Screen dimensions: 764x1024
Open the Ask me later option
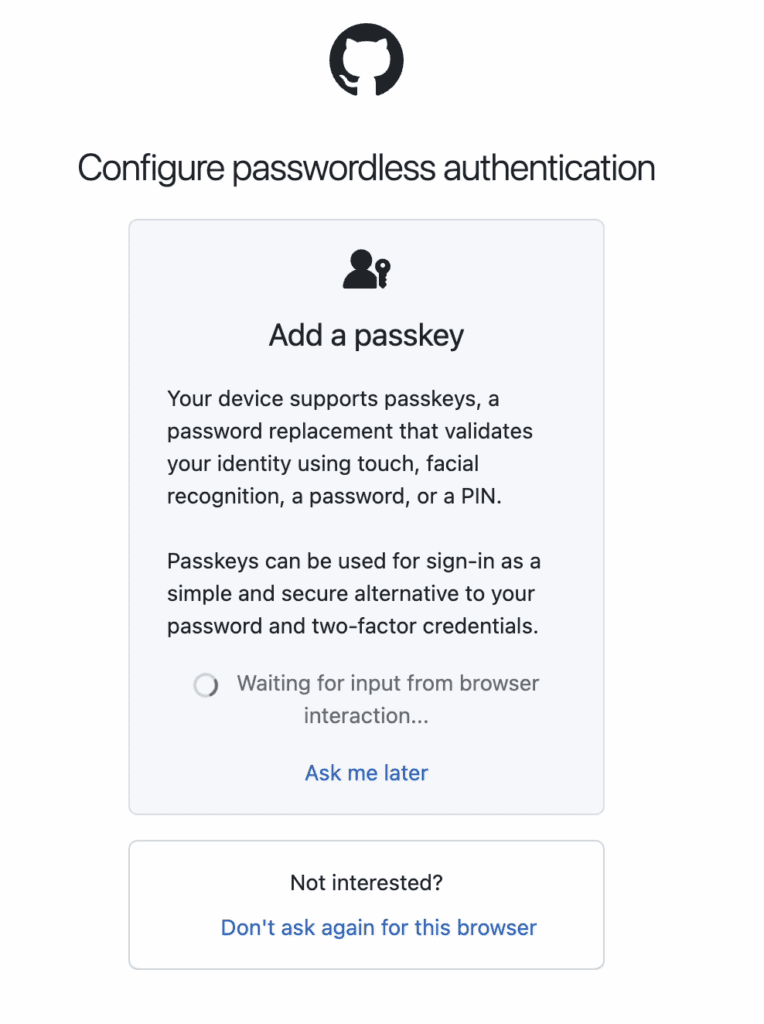click(366, 773)
